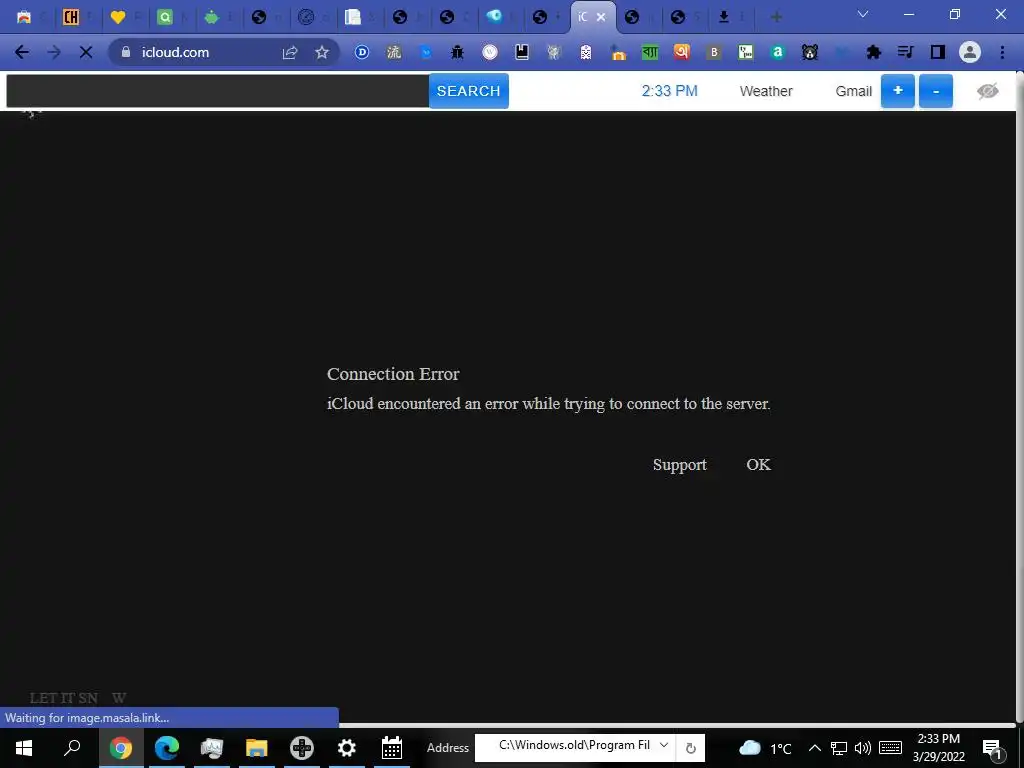Screen dimensions: 1024x768
Task: Open the volume control in tray
Action: (x=863, y=748)
